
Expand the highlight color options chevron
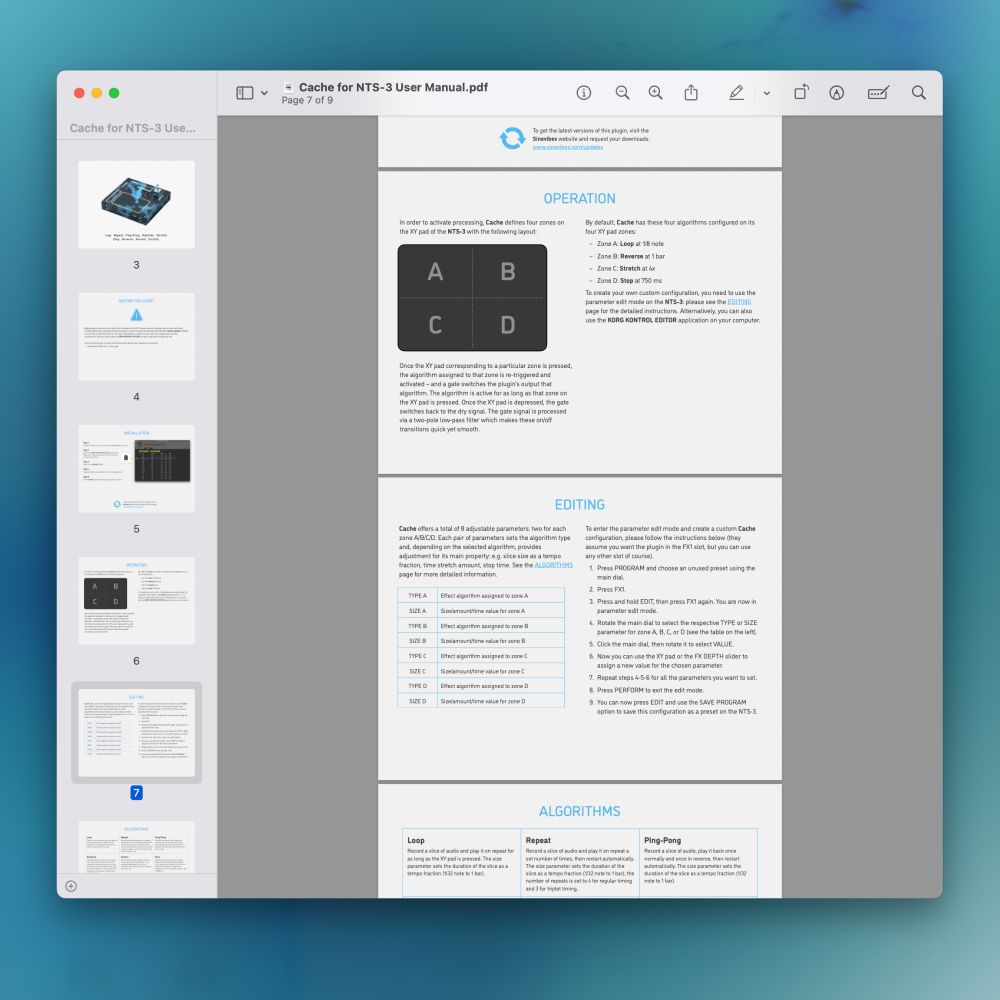point(767,93)
